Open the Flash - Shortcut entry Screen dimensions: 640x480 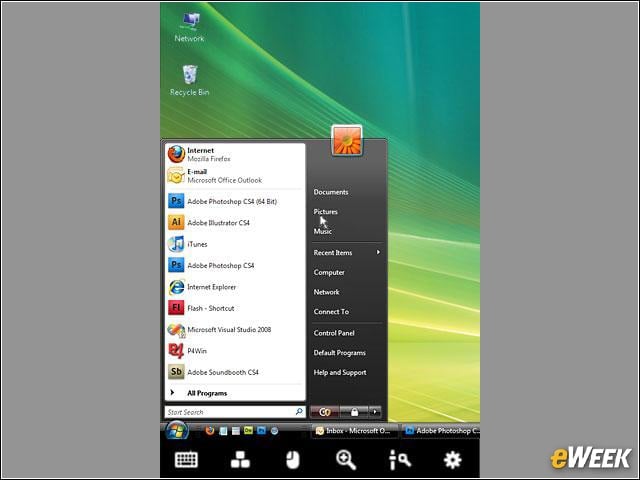click(235, 308)
